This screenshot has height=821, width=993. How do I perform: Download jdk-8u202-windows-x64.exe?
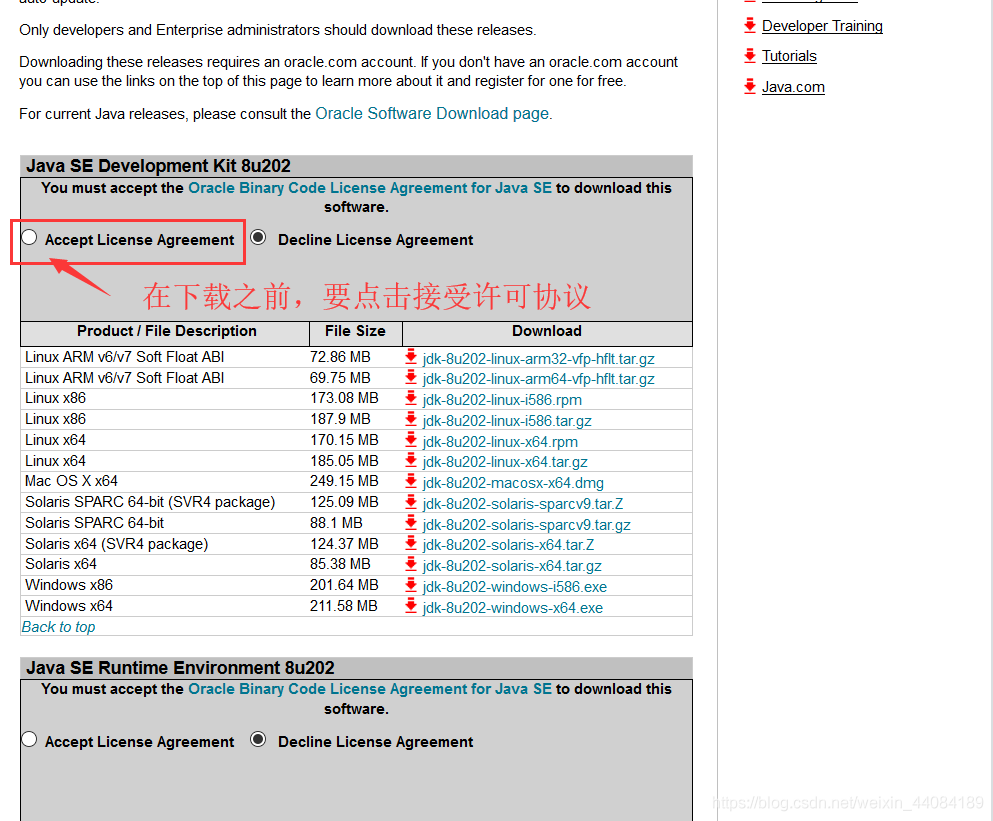tap(512, 608)
